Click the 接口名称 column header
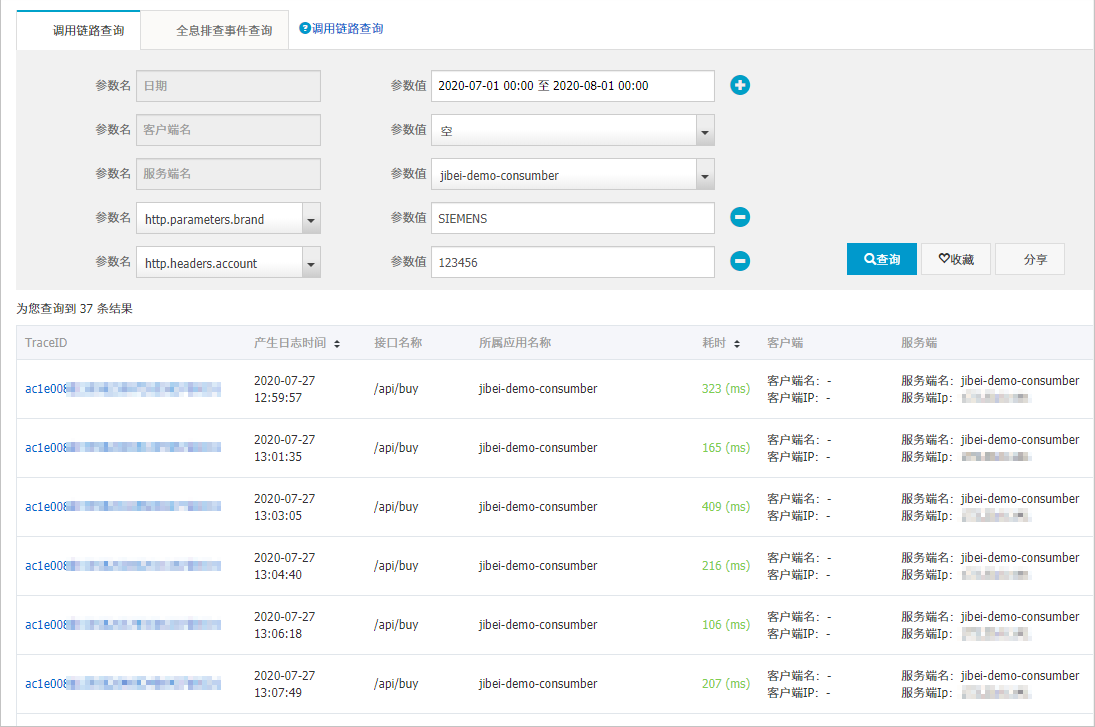The height and width of the screenshot is (727, 1095). (398, 343)
